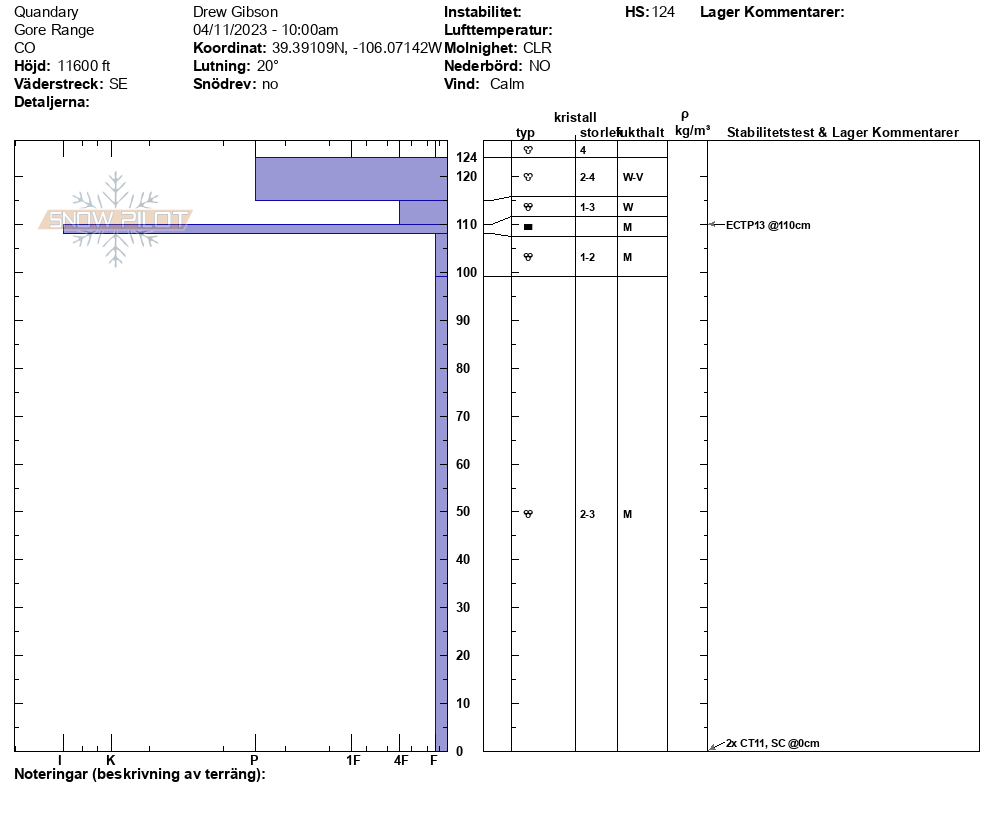994x840 pixels.
Task: Select the crystal symbol beside size 2-4
Action: (528, 177)
